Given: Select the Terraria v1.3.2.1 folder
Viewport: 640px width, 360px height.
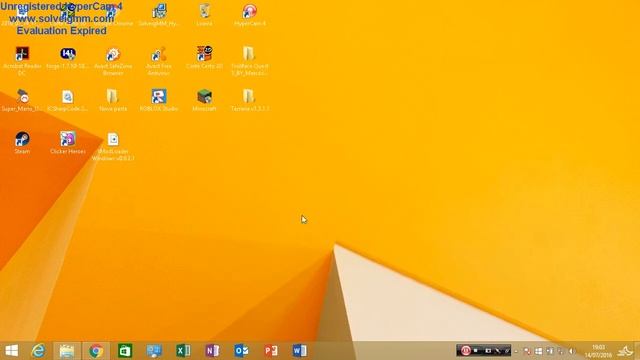Looking at the screenshot, I should tap(249, 100).
